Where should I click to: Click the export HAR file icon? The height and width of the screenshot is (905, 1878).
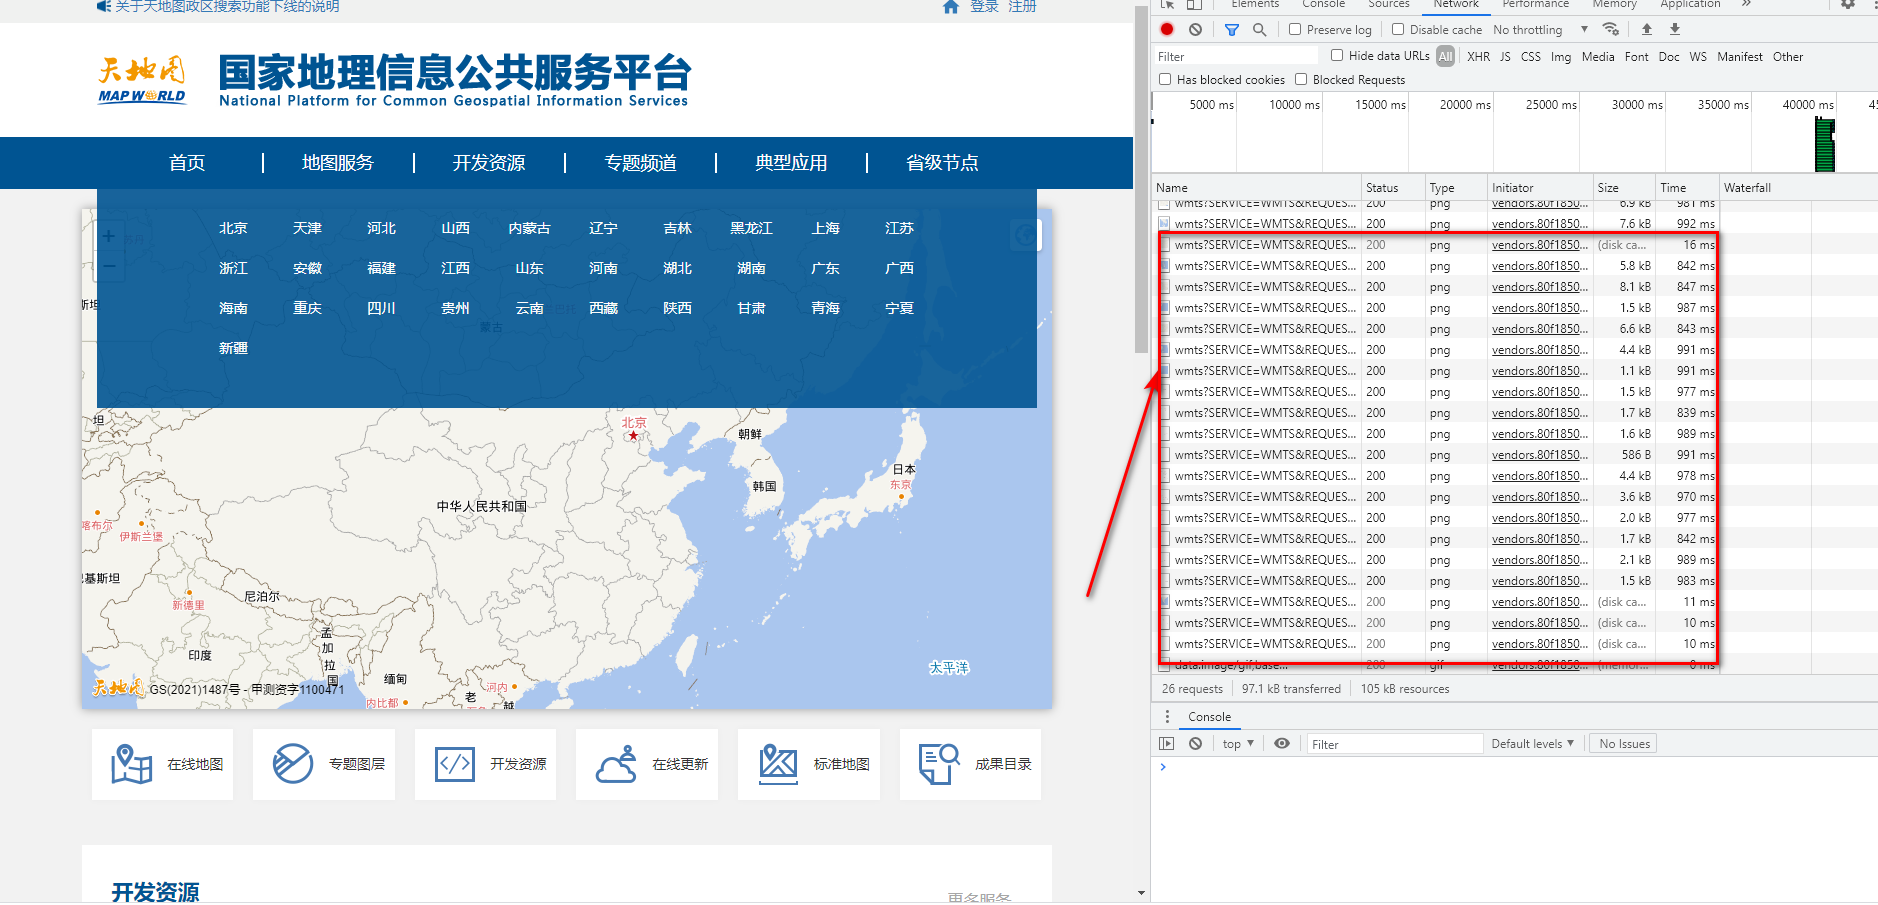point(1674,29)
